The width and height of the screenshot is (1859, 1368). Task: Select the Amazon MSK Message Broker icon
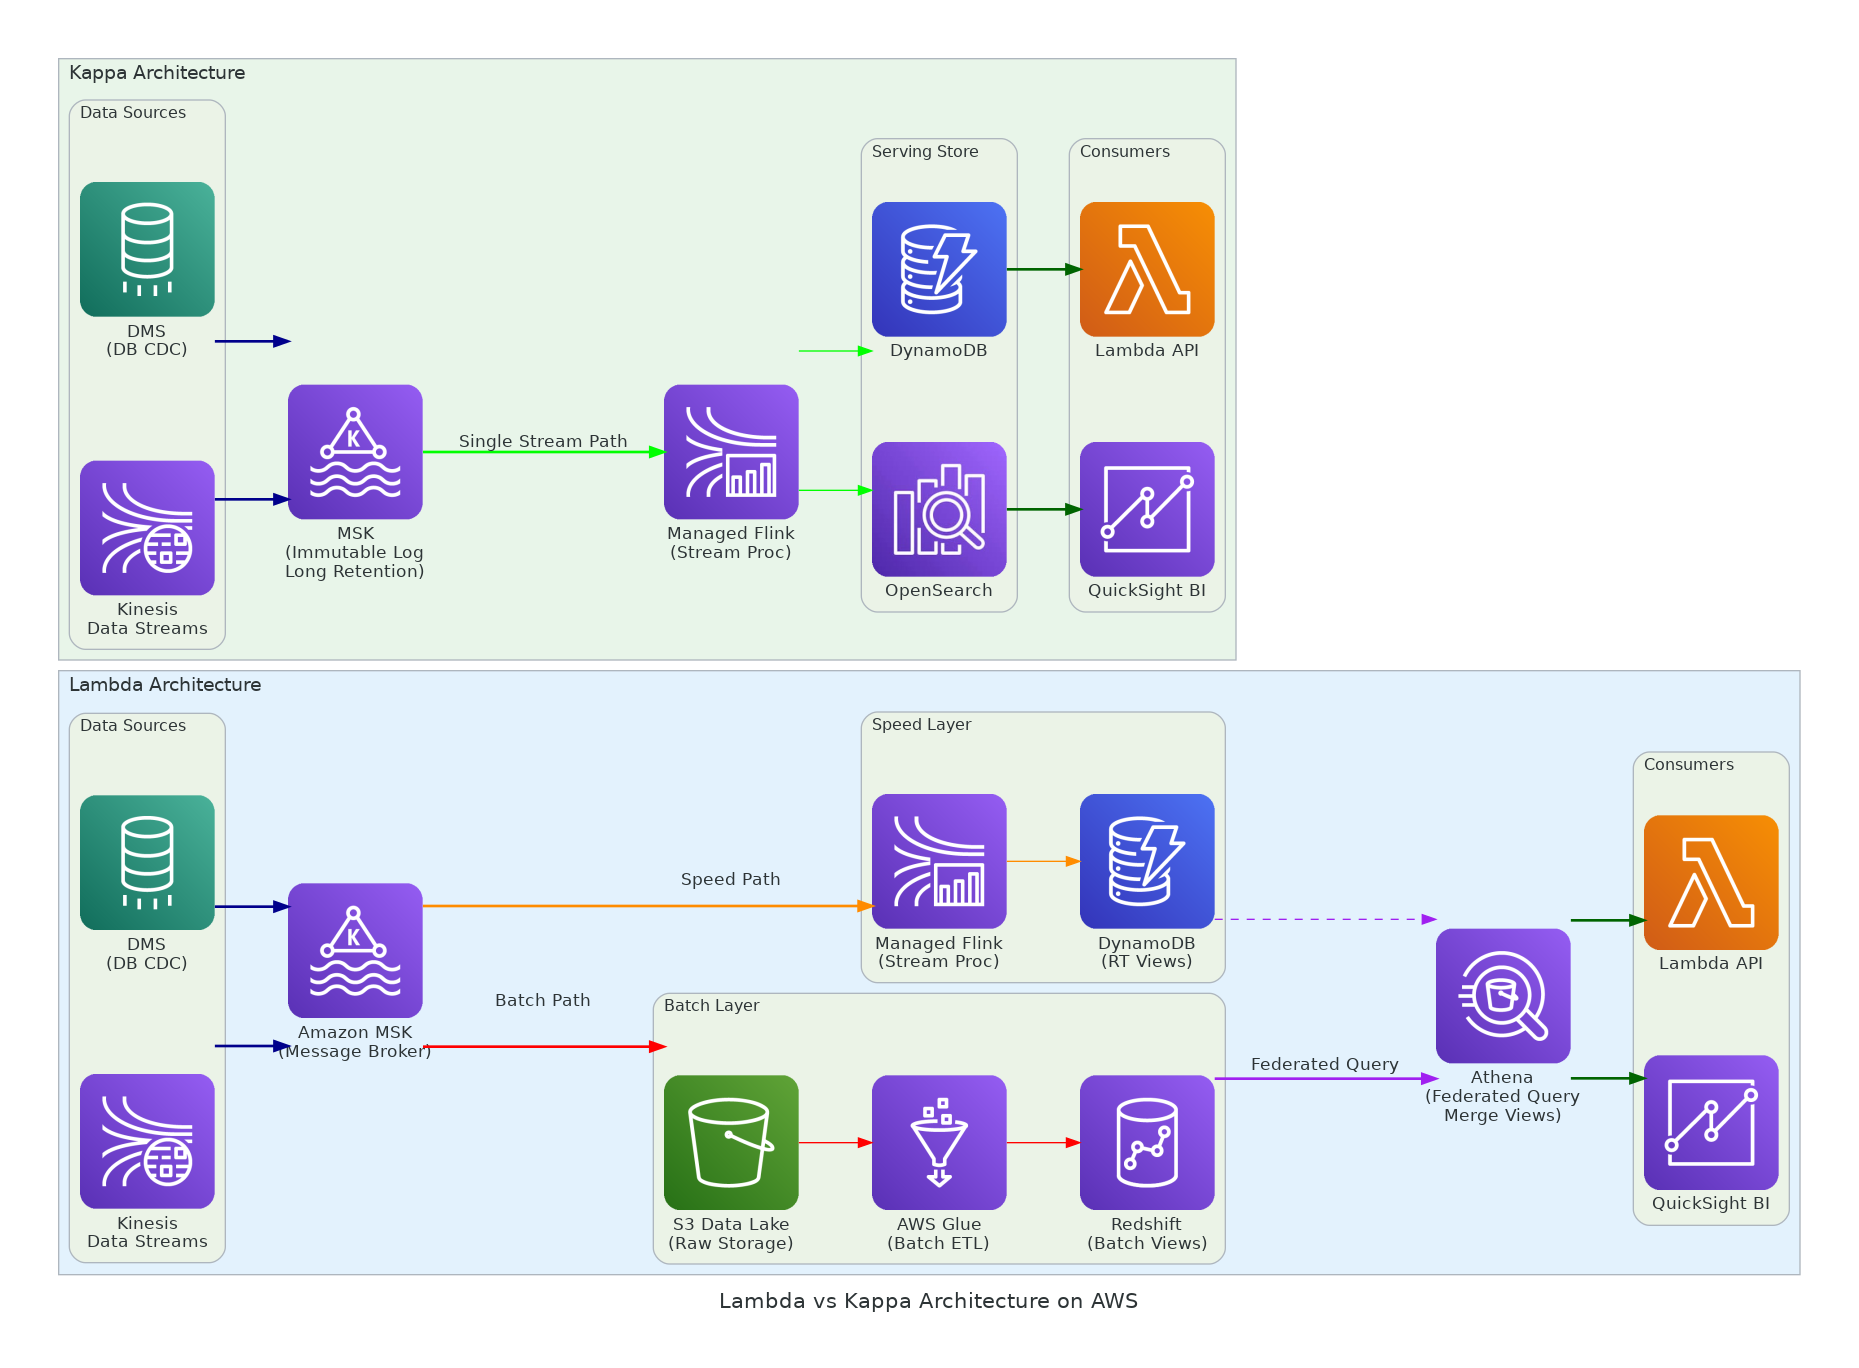(355, 948)
